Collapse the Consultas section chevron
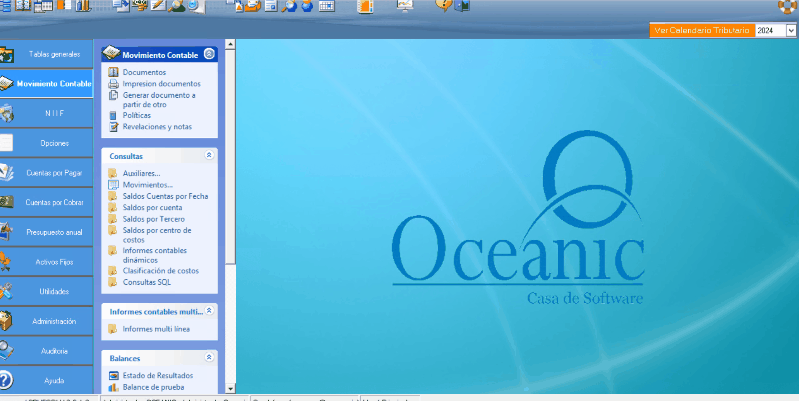This screenshot has height=401, width=799. point(208,157)
